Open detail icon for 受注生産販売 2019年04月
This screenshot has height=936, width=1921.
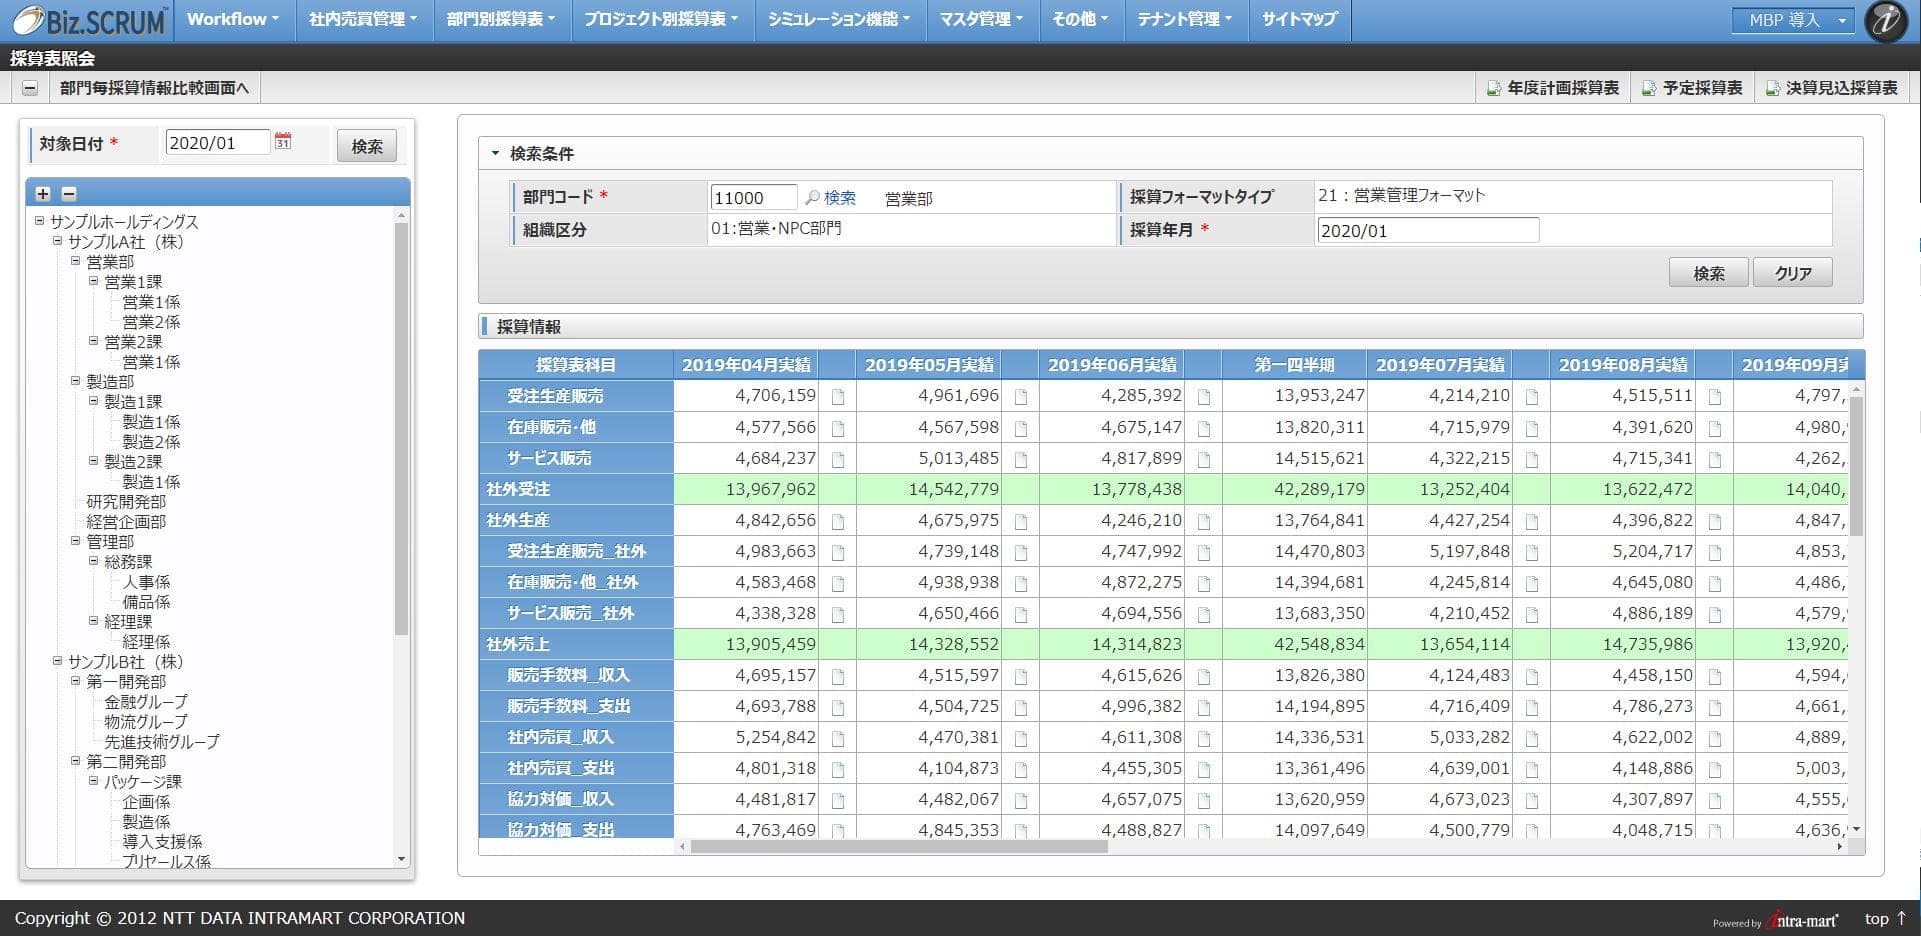point(838,397)
